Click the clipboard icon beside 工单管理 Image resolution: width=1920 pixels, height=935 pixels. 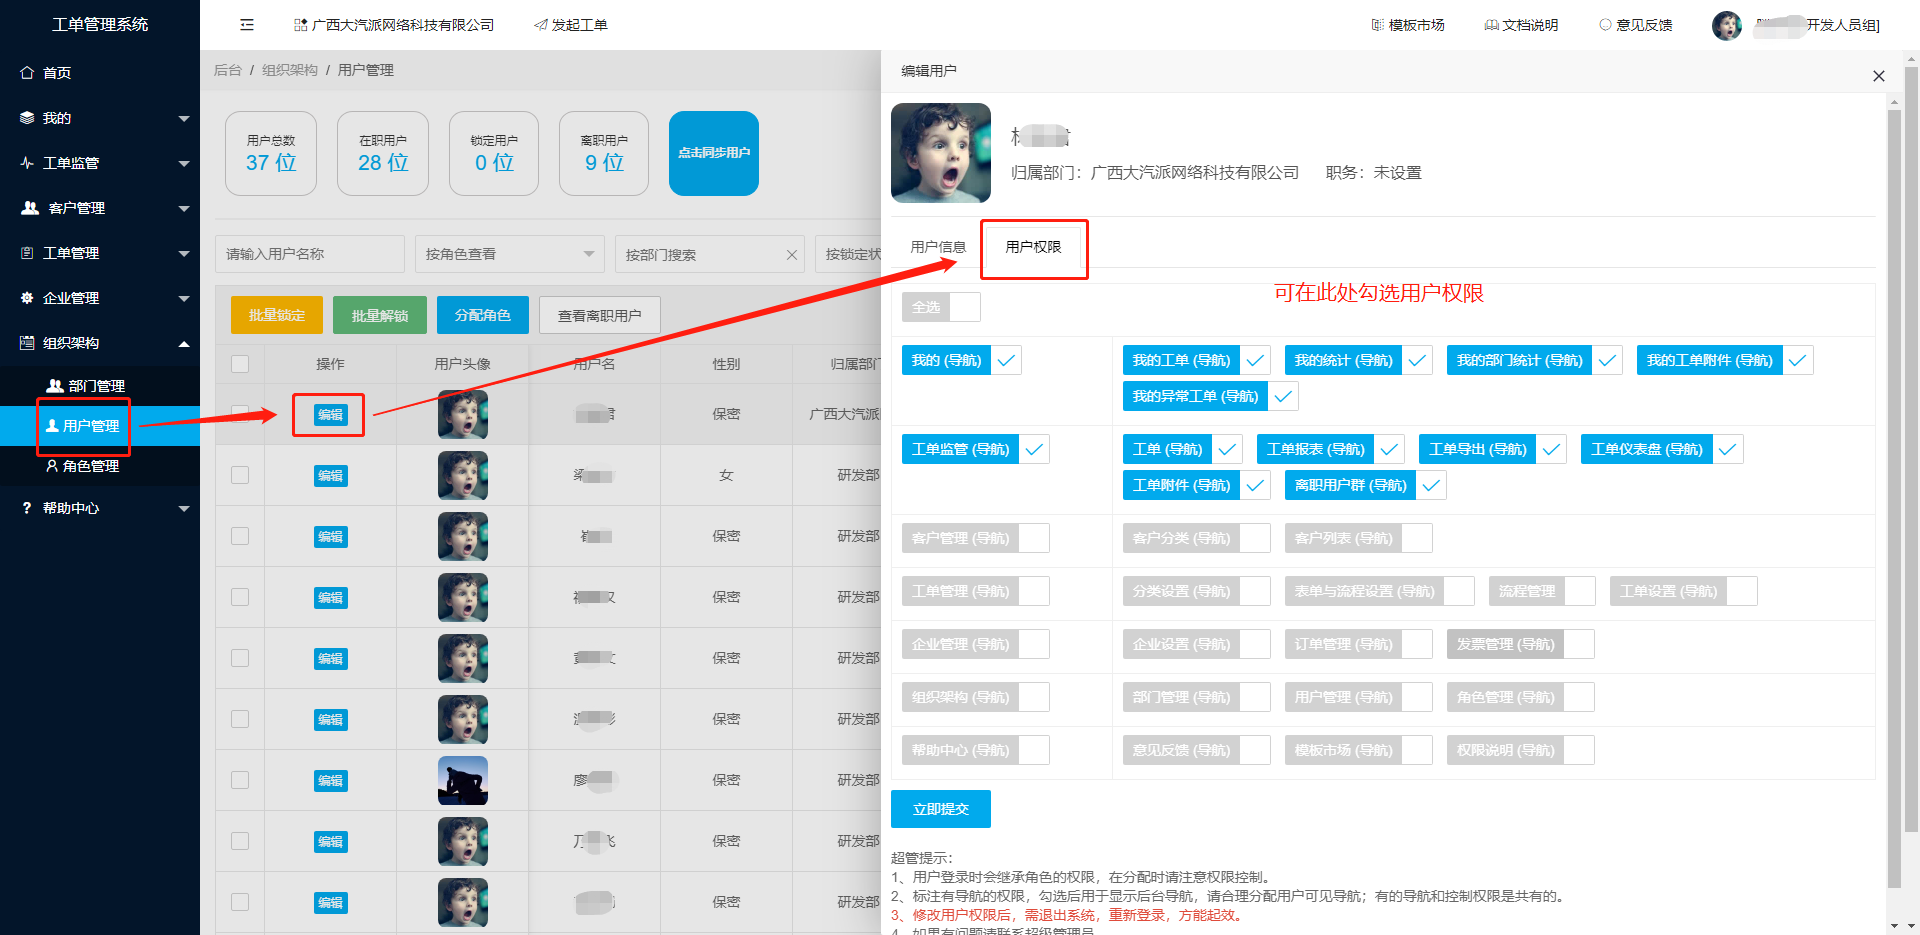click(x=27, y=253)
